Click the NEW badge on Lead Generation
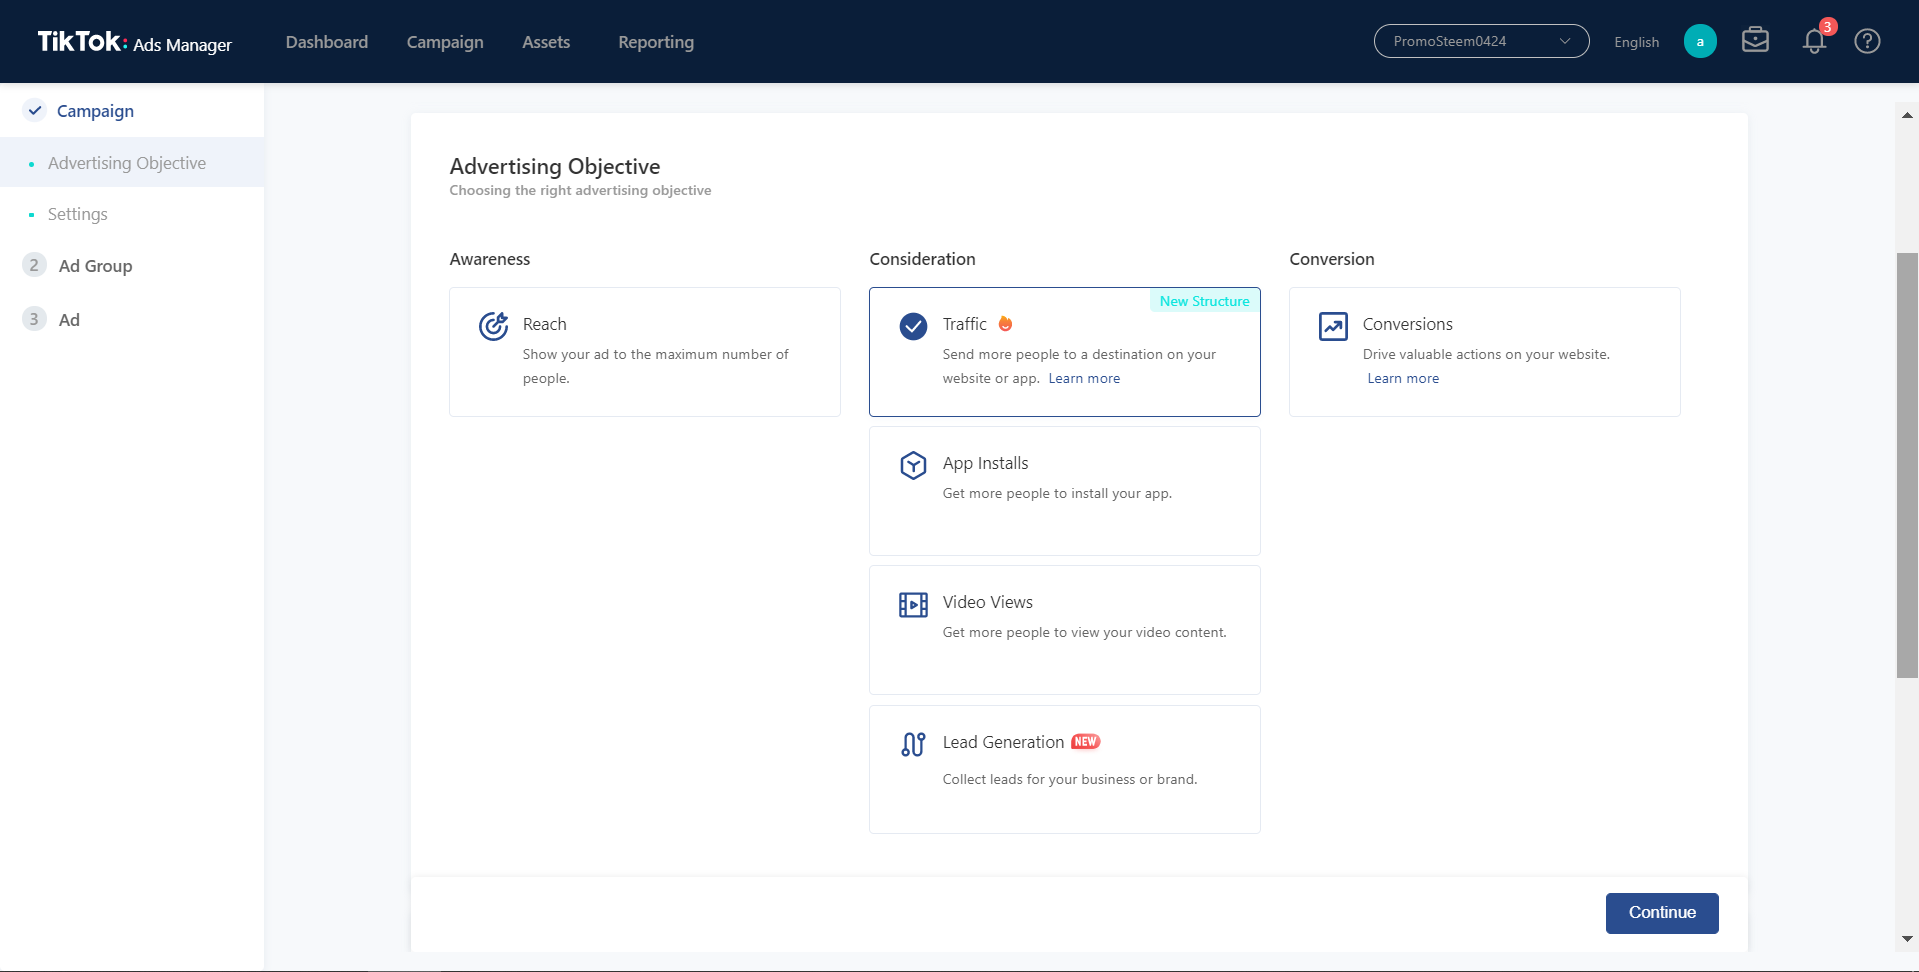The height and width of the screenshot is (972, 1919). coord(1085,742)
